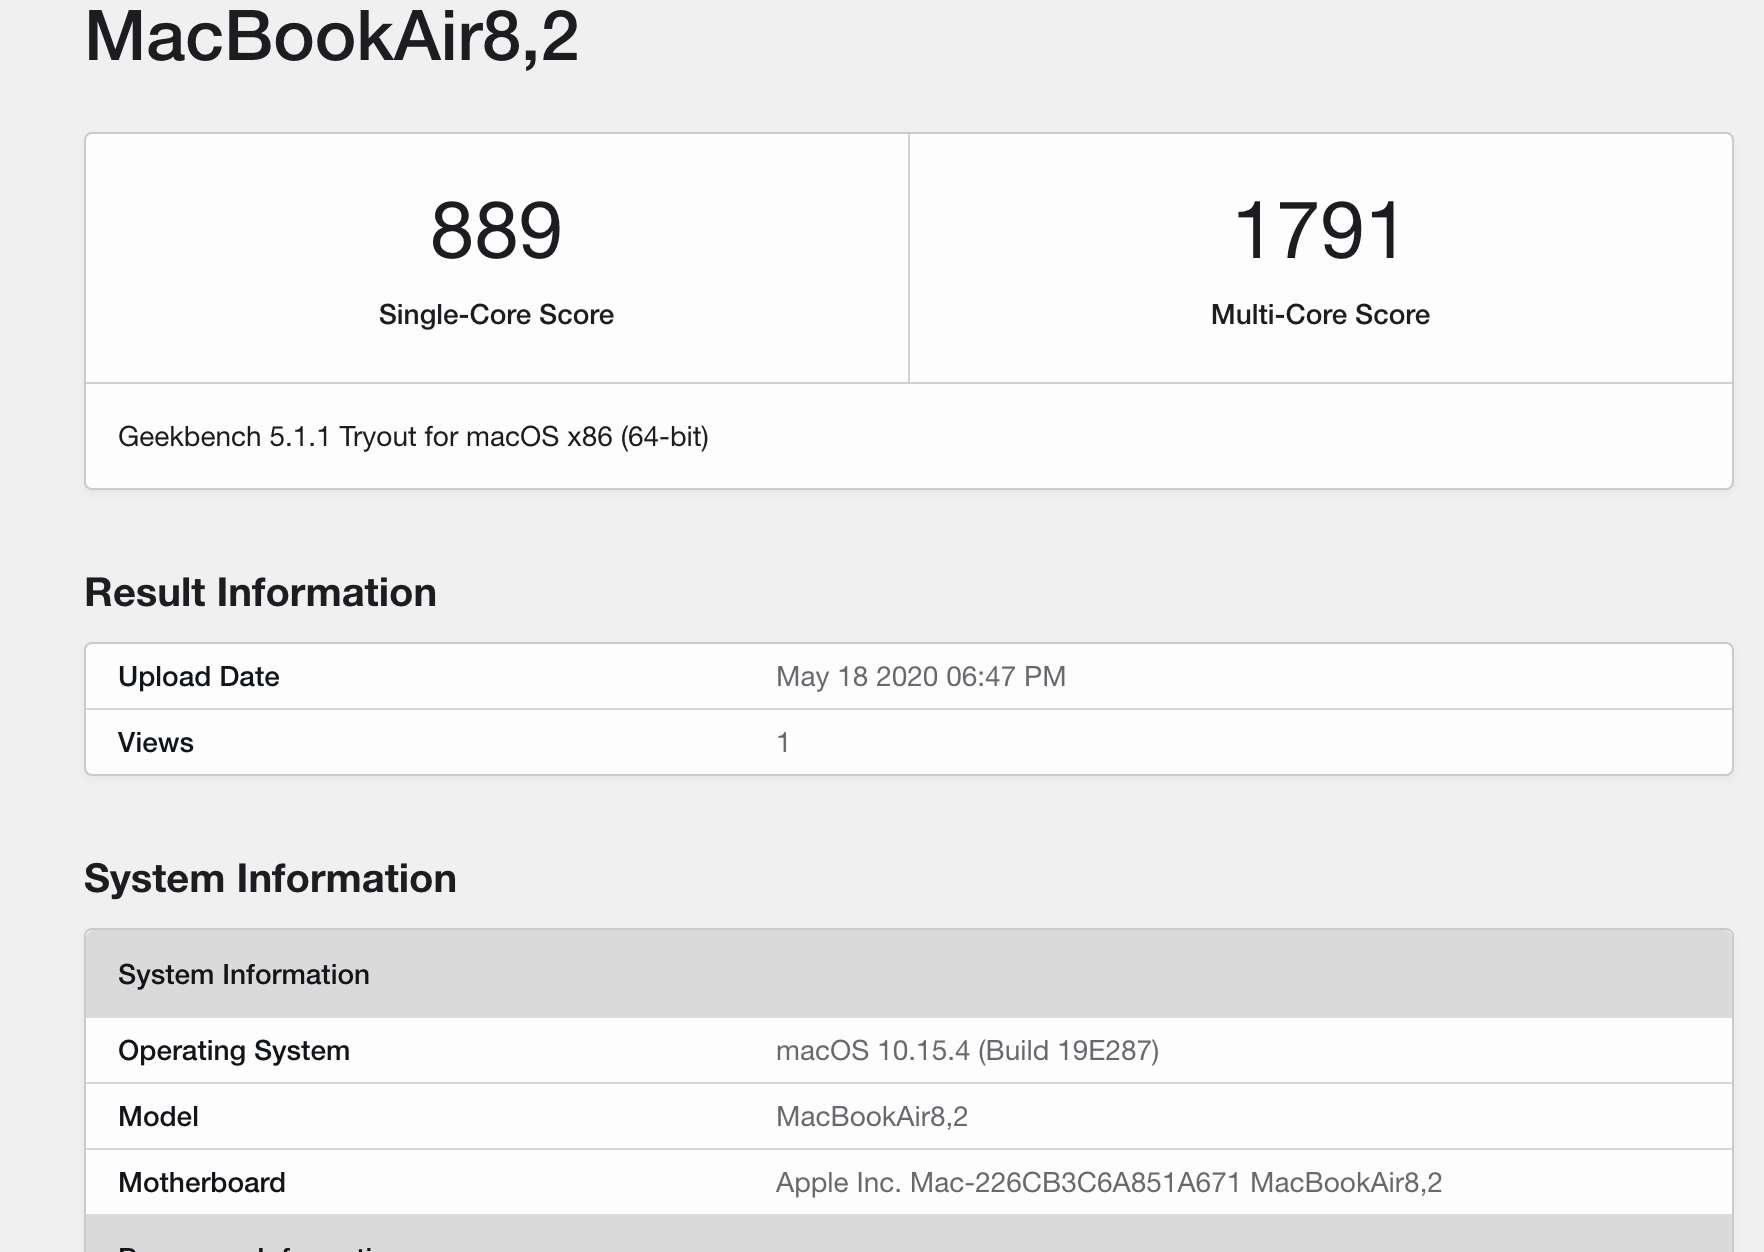Image resolution: width=1764 pixels, height=1252 pixels.
Task: Select the Model value MacBookAir8,2 in table
Action: click(872, 1117)
